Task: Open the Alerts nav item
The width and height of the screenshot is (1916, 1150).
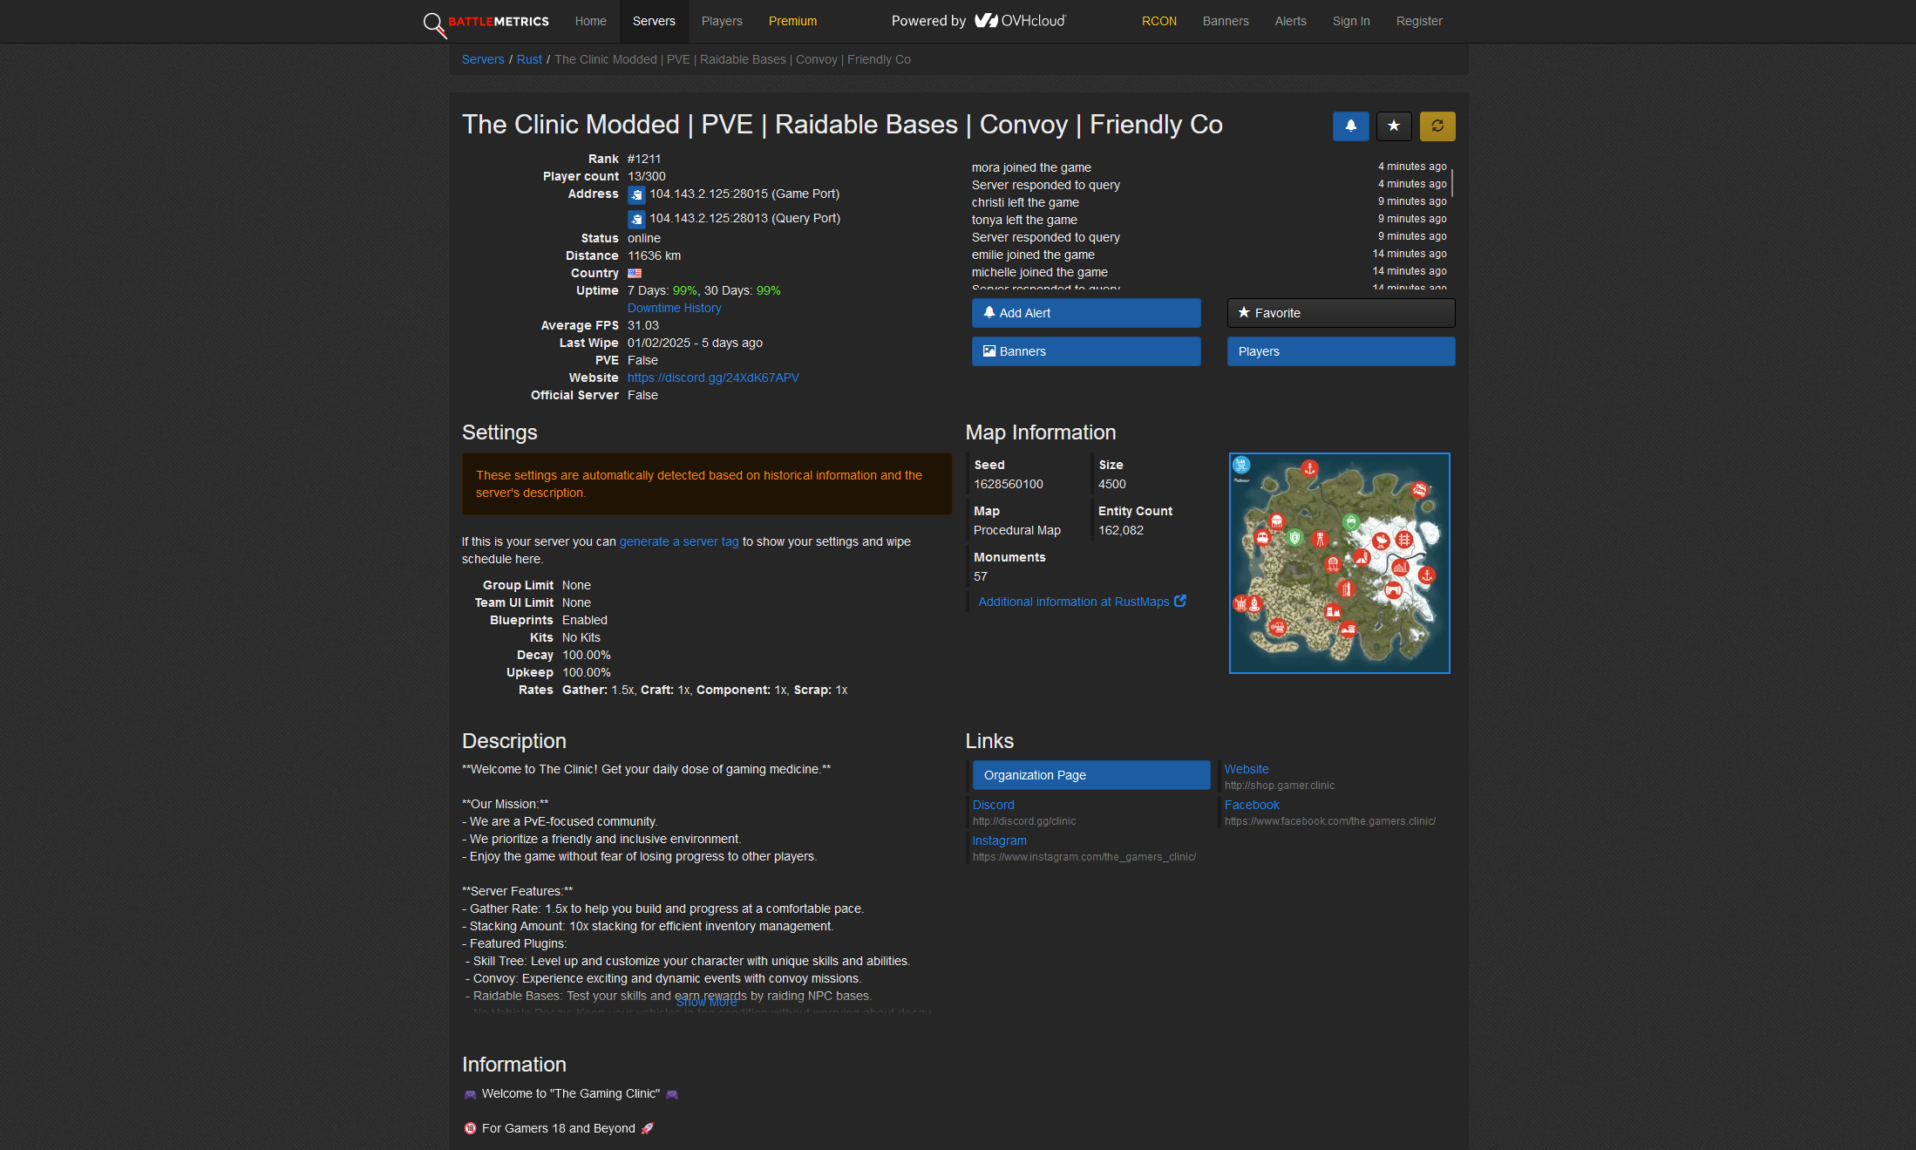Action: 1291,21
